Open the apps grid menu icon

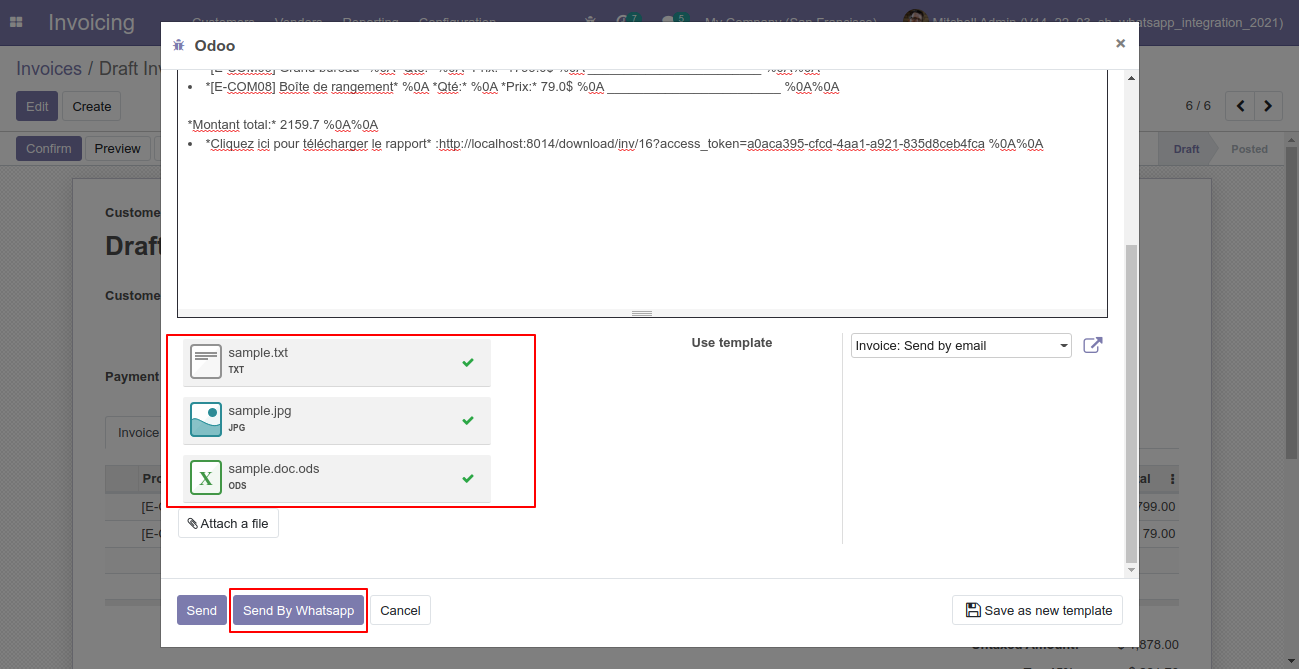pyautogui.click(x=16, y=22)
